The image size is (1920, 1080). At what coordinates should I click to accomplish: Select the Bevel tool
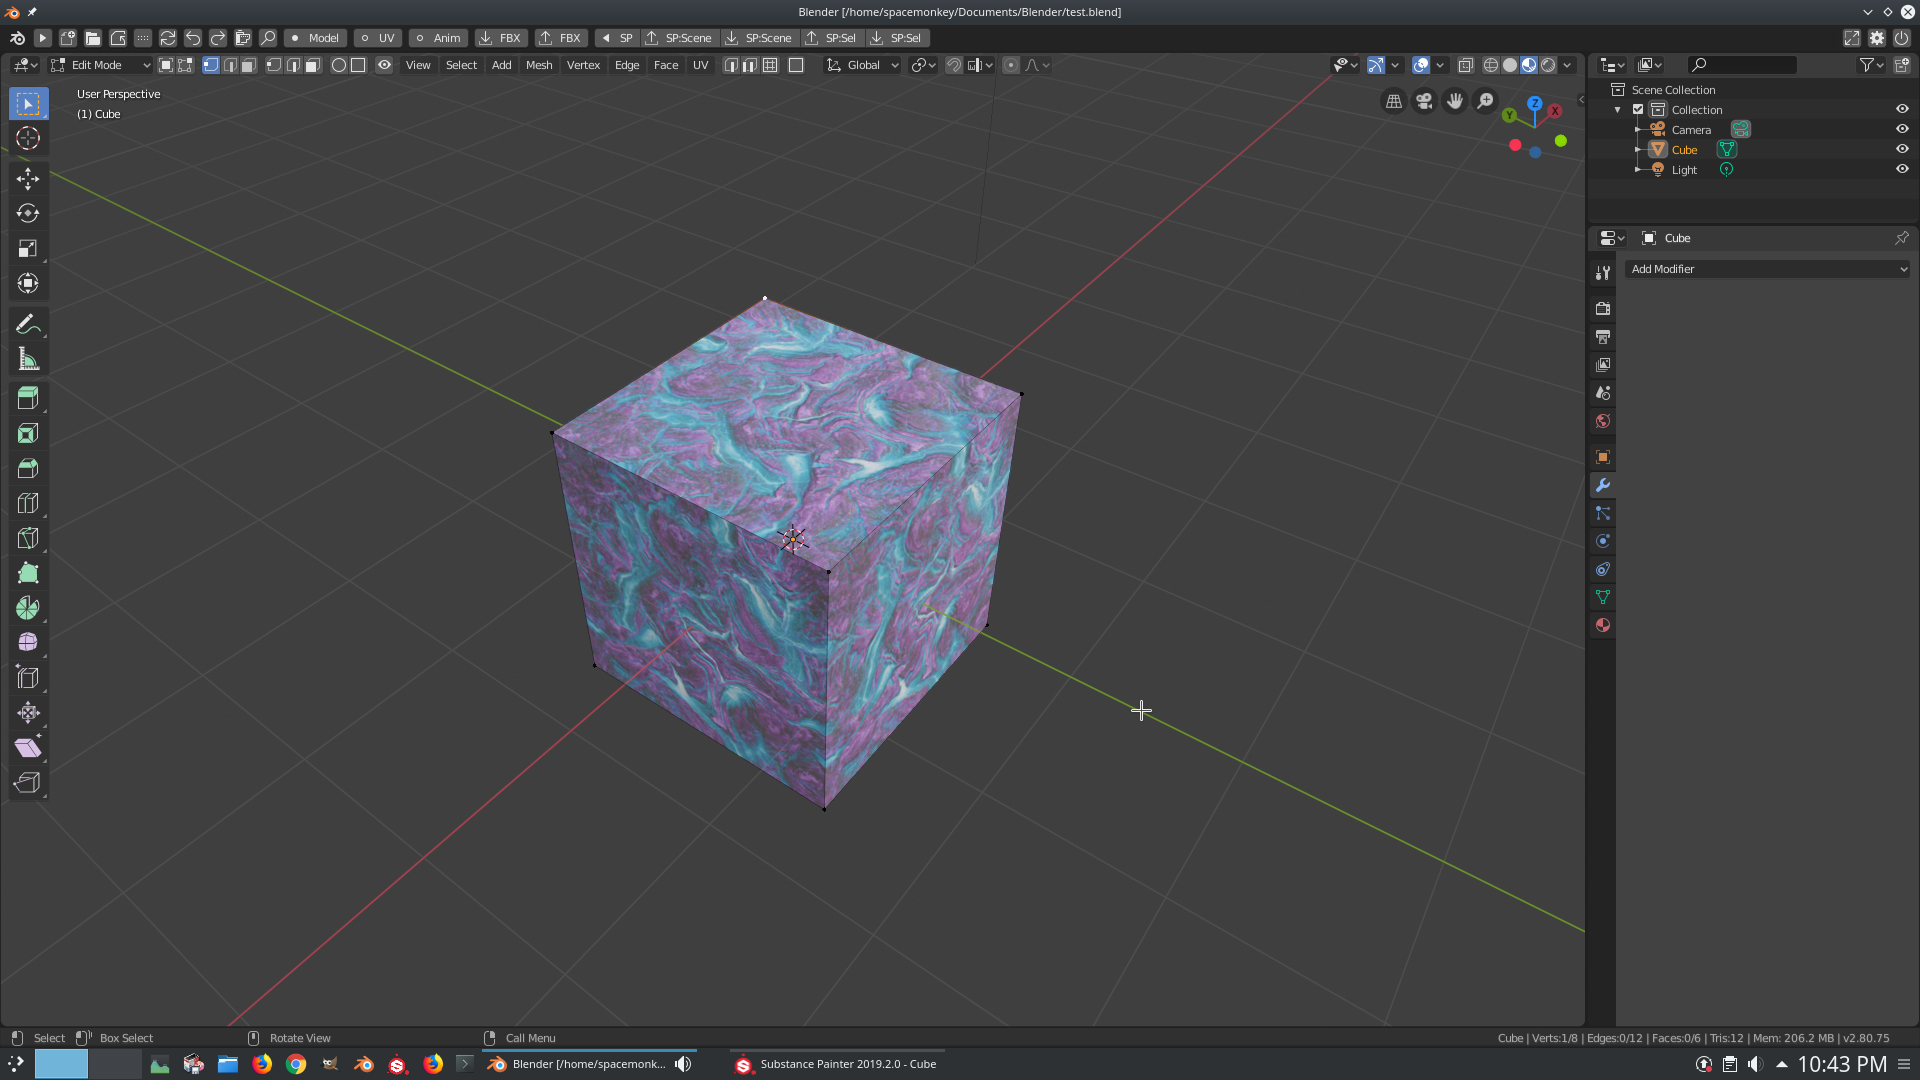click(28, 468)
